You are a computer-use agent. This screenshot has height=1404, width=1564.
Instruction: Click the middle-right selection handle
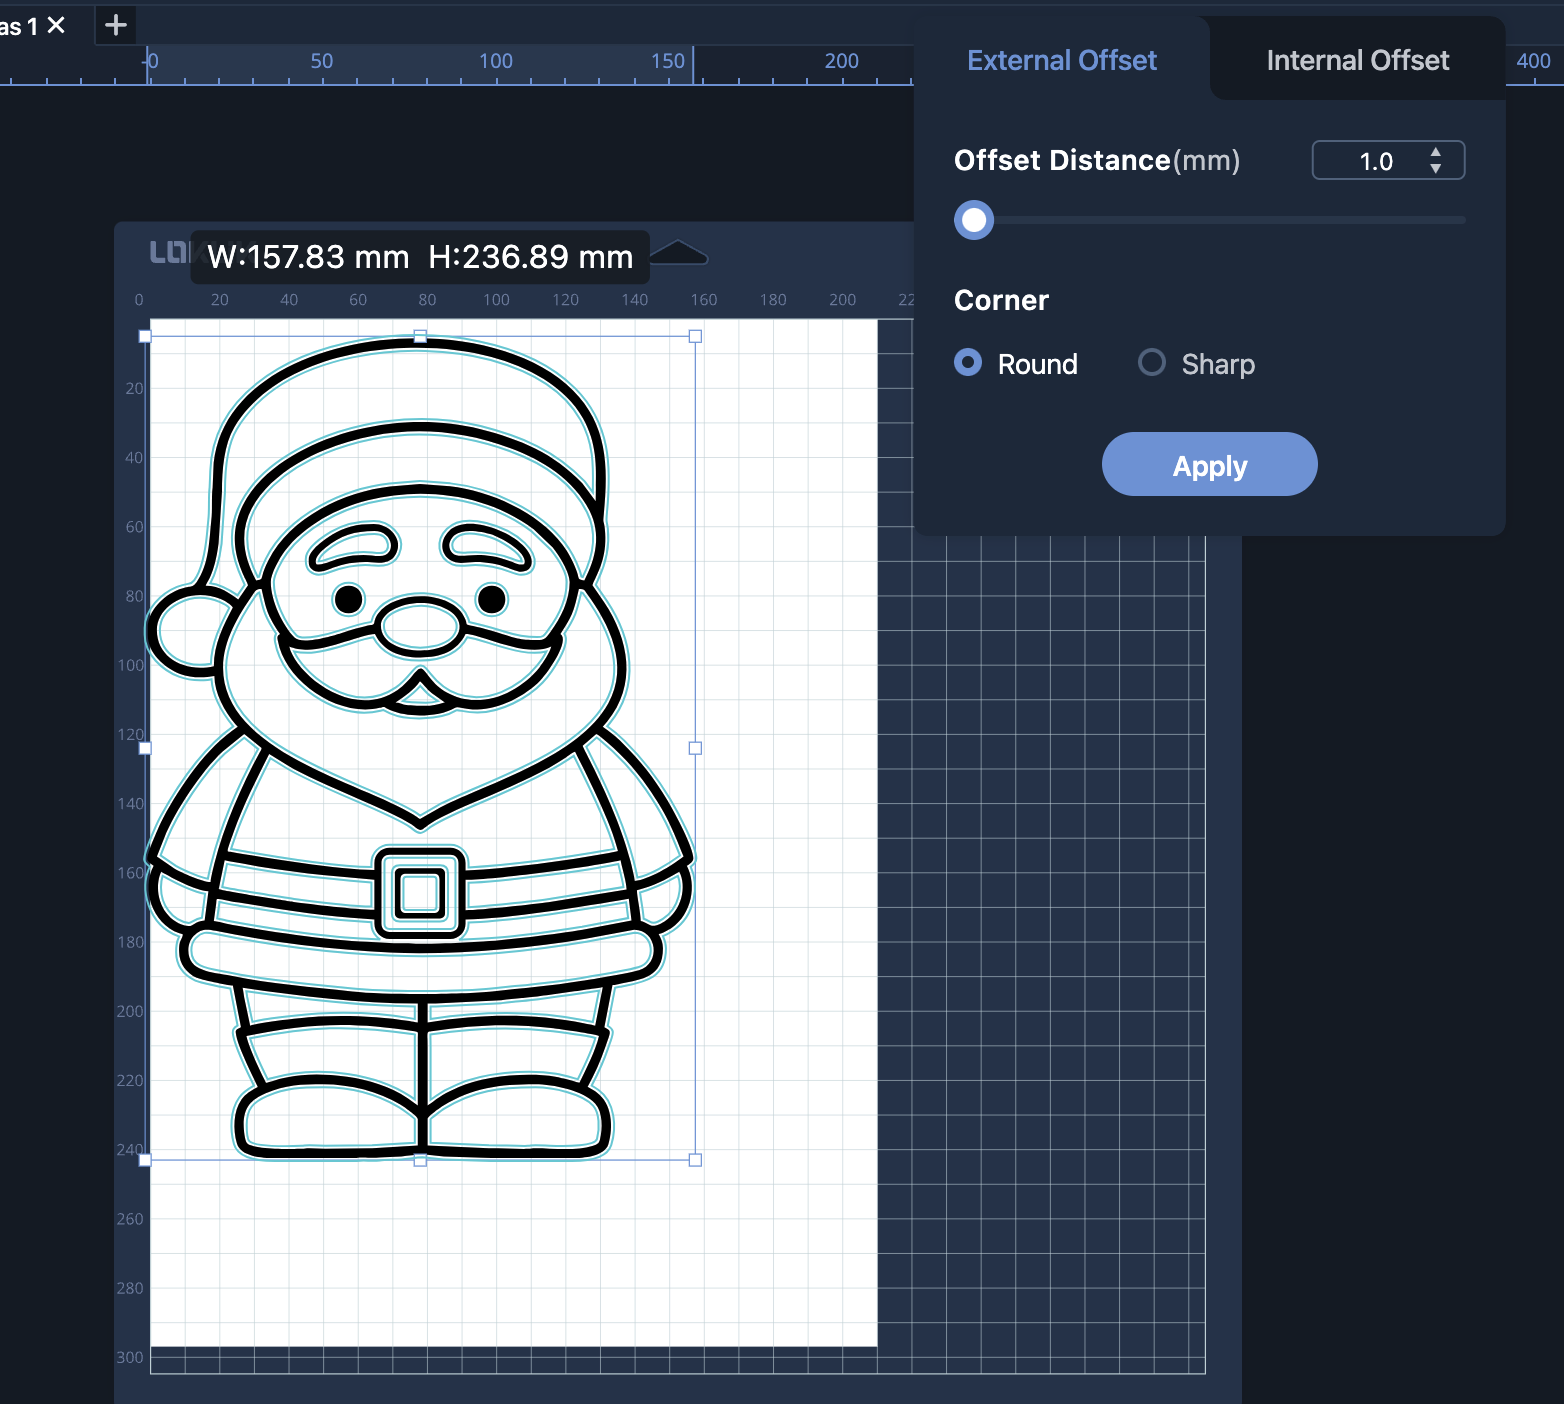click(695, 748)
